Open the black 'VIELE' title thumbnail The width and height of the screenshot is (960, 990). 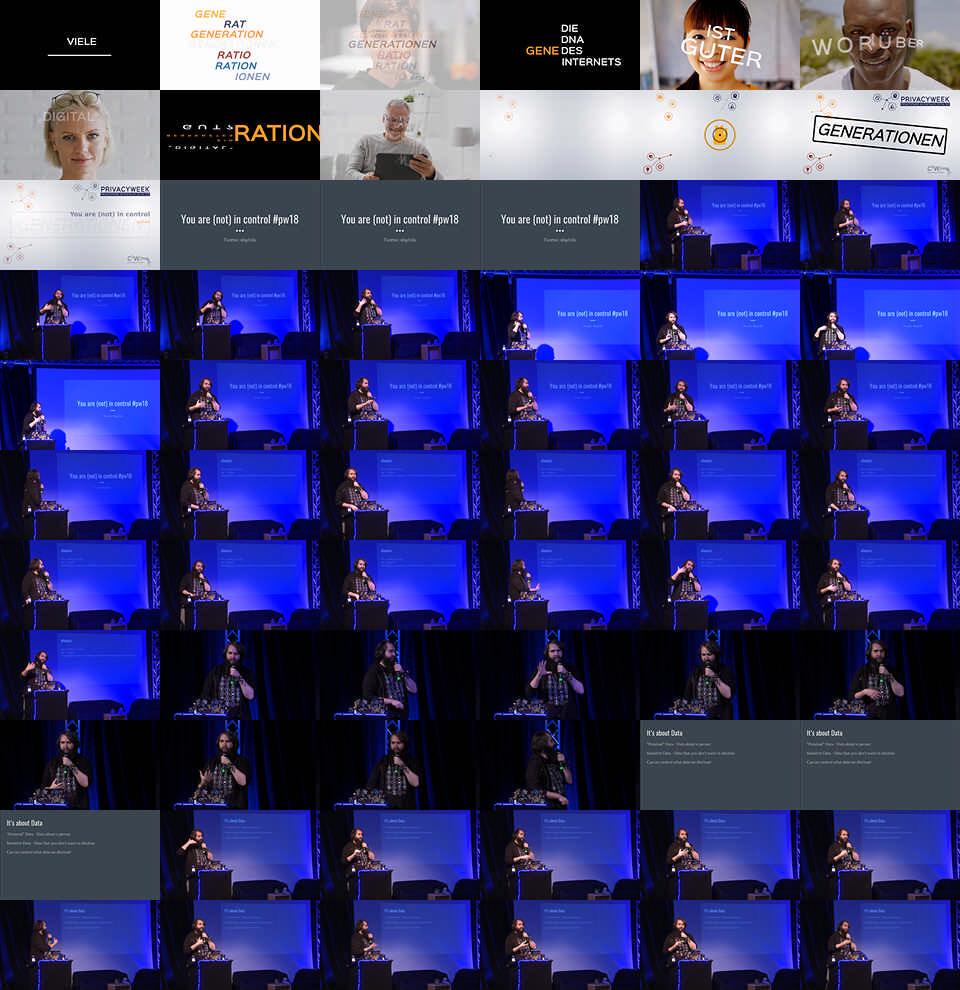(x=80, y=45)
